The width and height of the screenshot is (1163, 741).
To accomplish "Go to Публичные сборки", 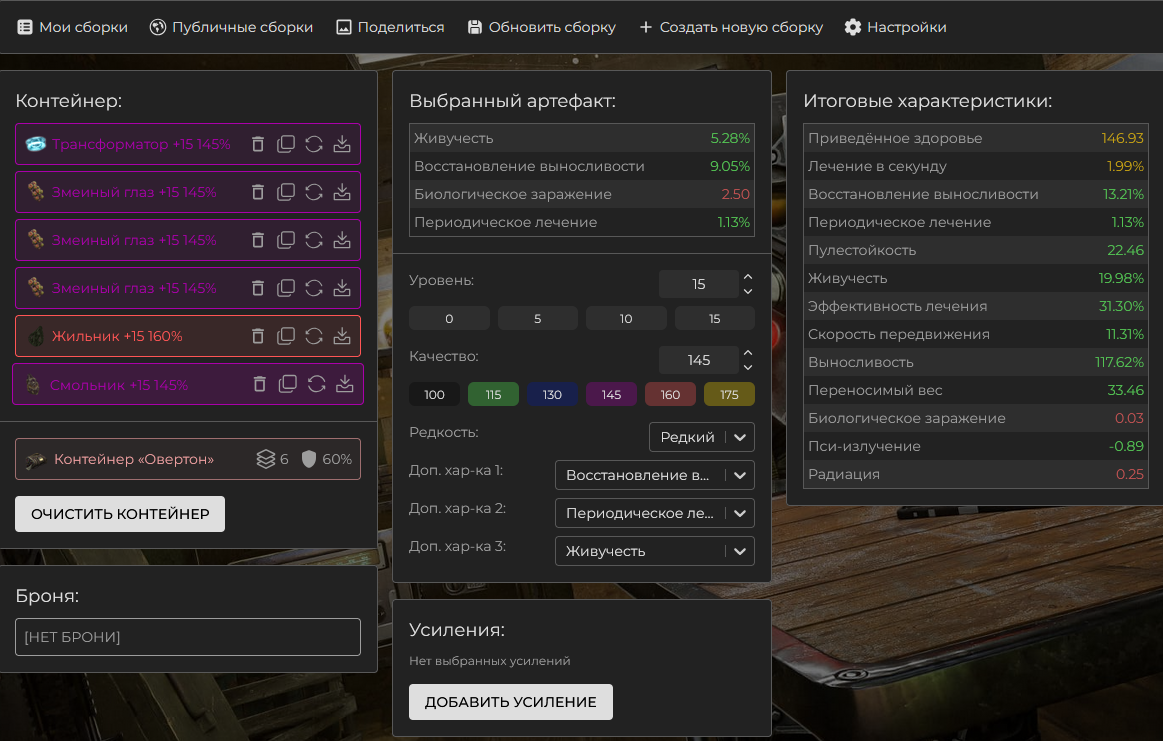I will pyautogui.click(x=231, y=27).
